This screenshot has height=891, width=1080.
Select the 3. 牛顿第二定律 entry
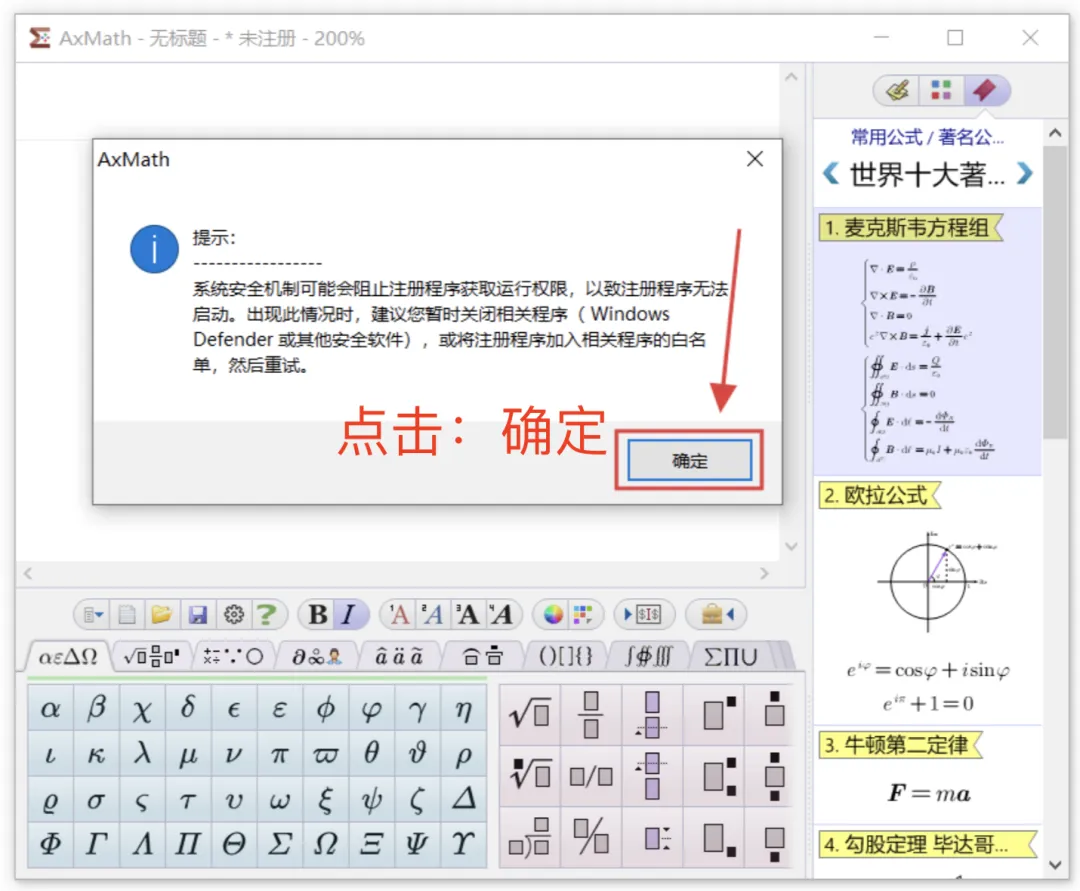[900, 745]
